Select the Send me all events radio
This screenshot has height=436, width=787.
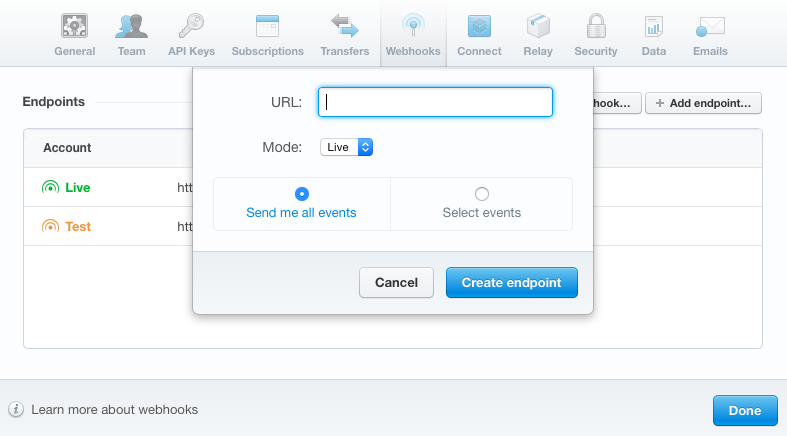(x=302, y=194)
